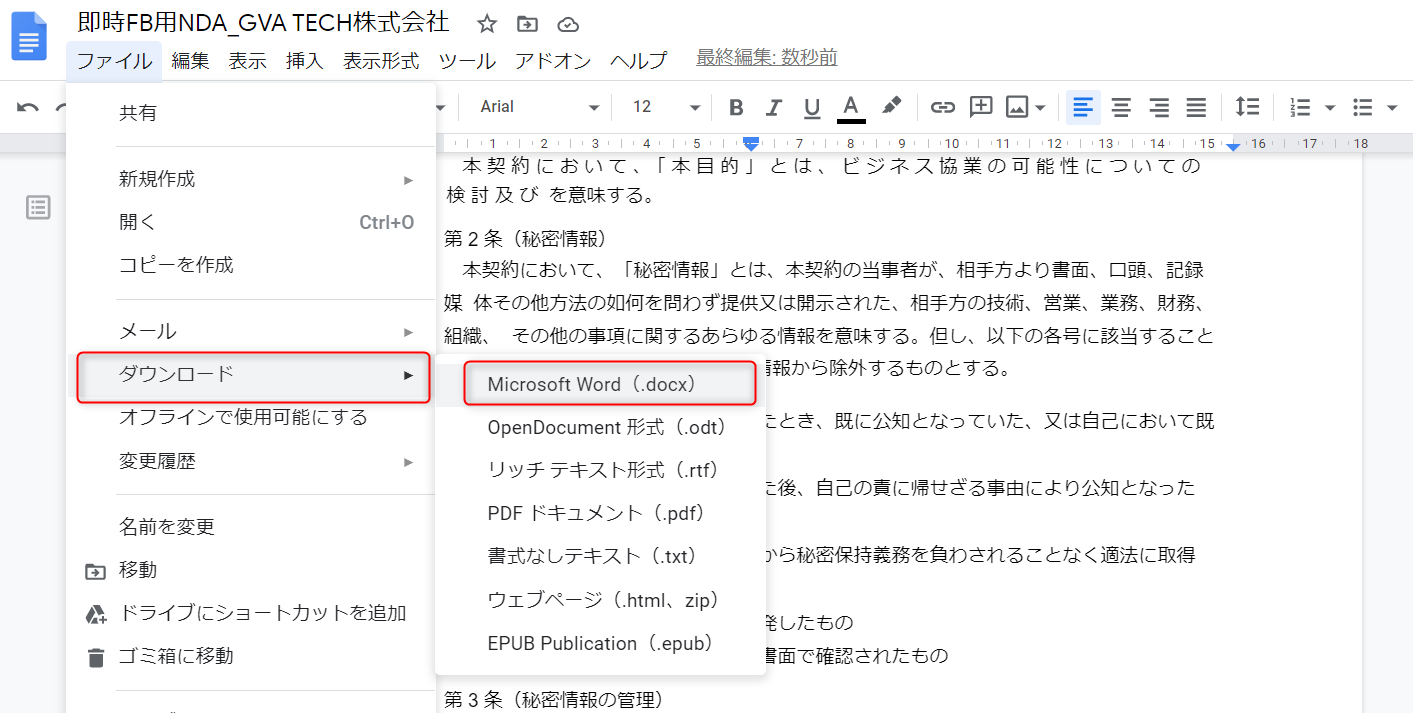This screenshot has width=1413, height=713.
Task: Click the move-to-folder icon beside the title
Action: 527,24
